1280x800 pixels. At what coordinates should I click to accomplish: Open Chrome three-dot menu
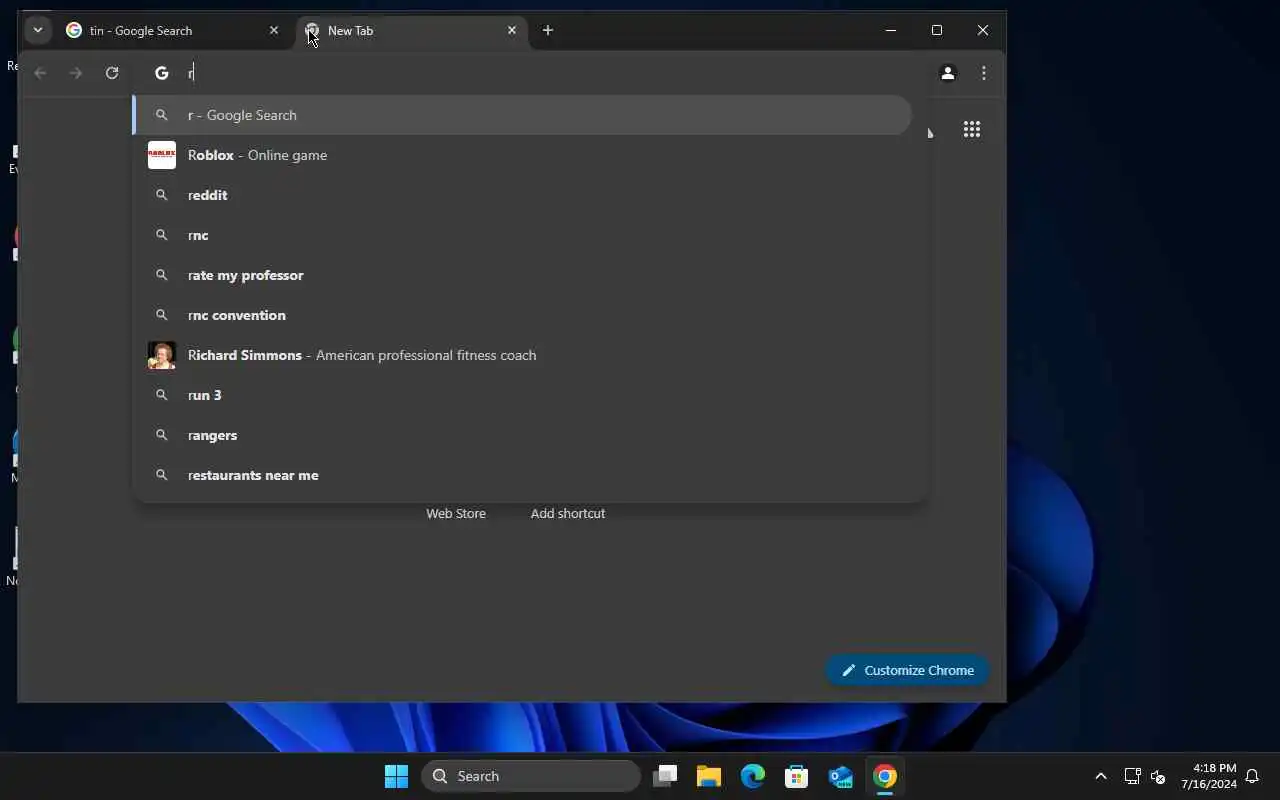(x=984, y=73)
